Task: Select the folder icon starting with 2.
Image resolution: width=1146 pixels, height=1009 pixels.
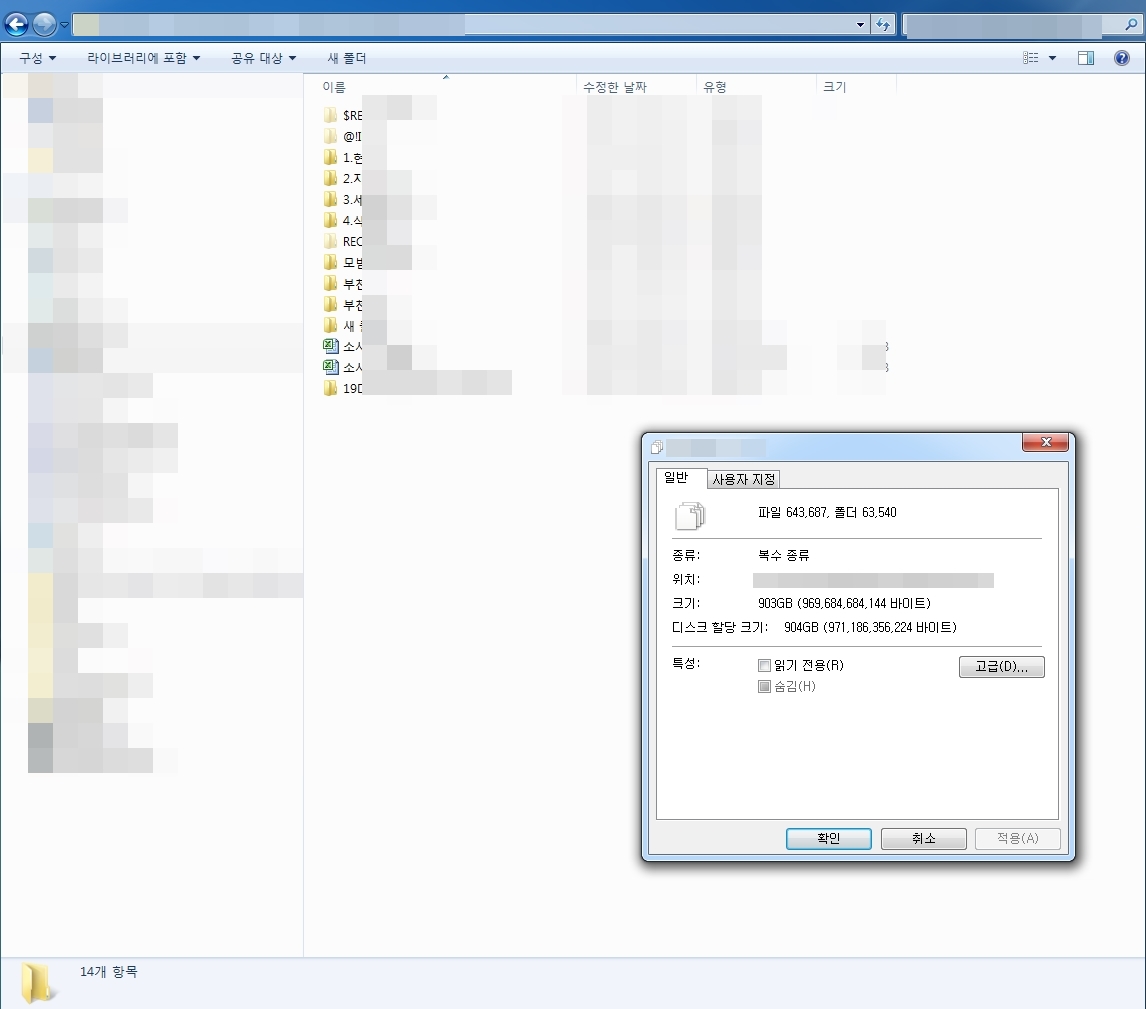Action: pos(330,178)
